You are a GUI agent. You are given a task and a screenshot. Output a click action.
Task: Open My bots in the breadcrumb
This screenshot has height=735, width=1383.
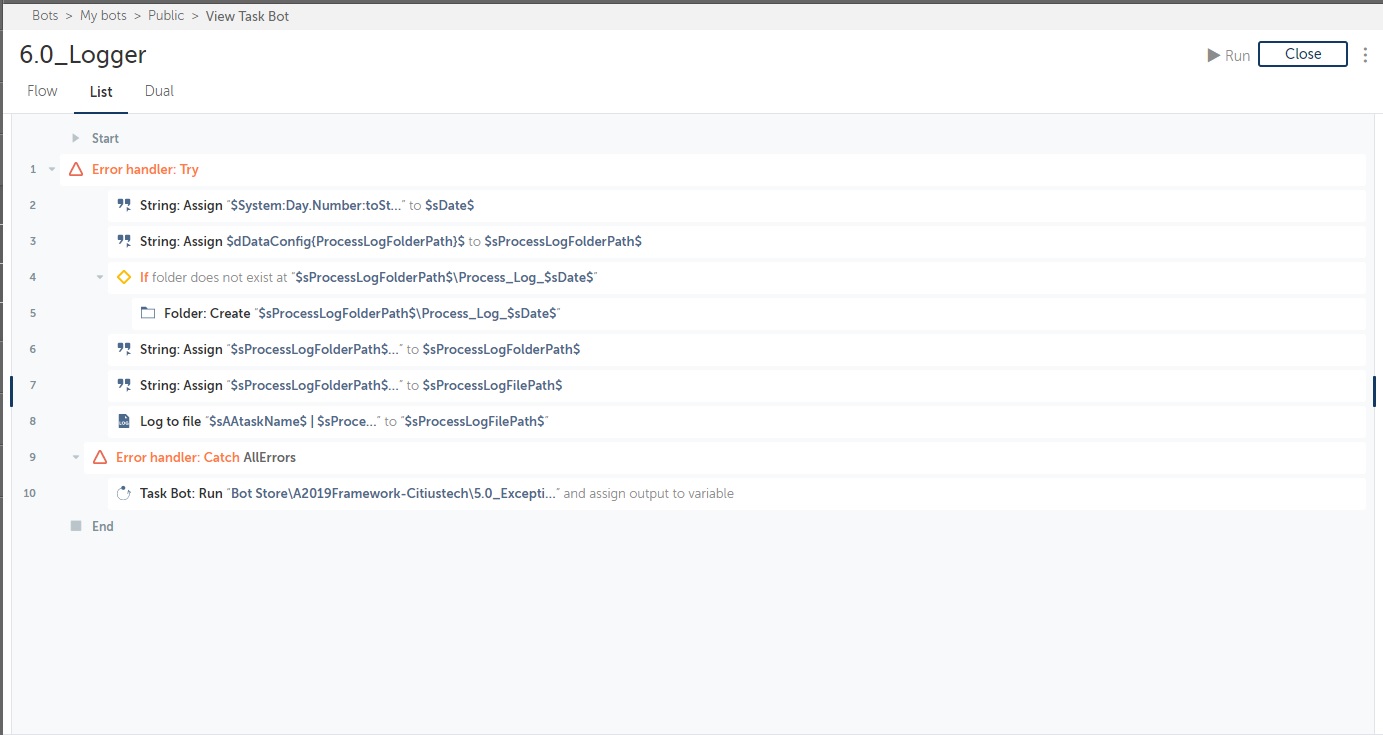tap(104, 16)
